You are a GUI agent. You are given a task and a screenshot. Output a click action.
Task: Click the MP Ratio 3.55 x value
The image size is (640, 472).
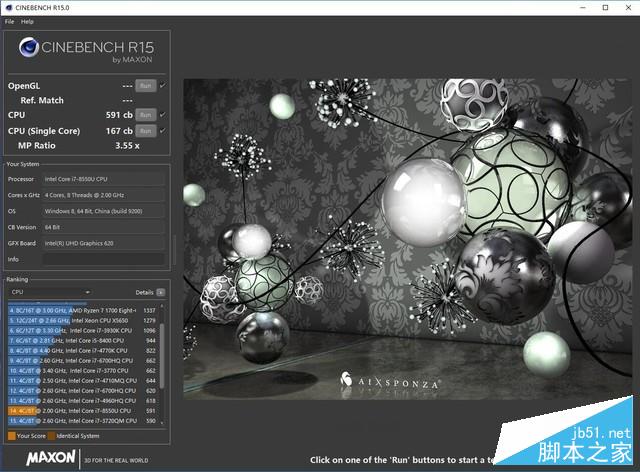tap(127, 146)
